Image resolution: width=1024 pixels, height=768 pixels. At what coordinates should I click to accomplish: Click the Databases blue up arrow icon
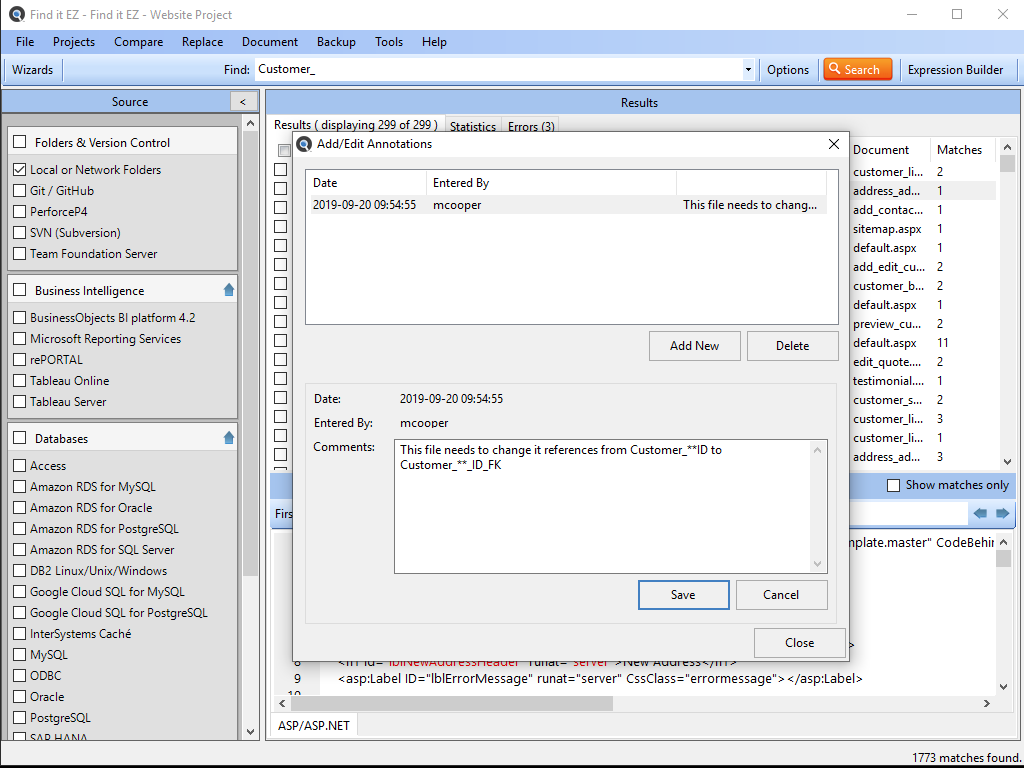point(228,438)
